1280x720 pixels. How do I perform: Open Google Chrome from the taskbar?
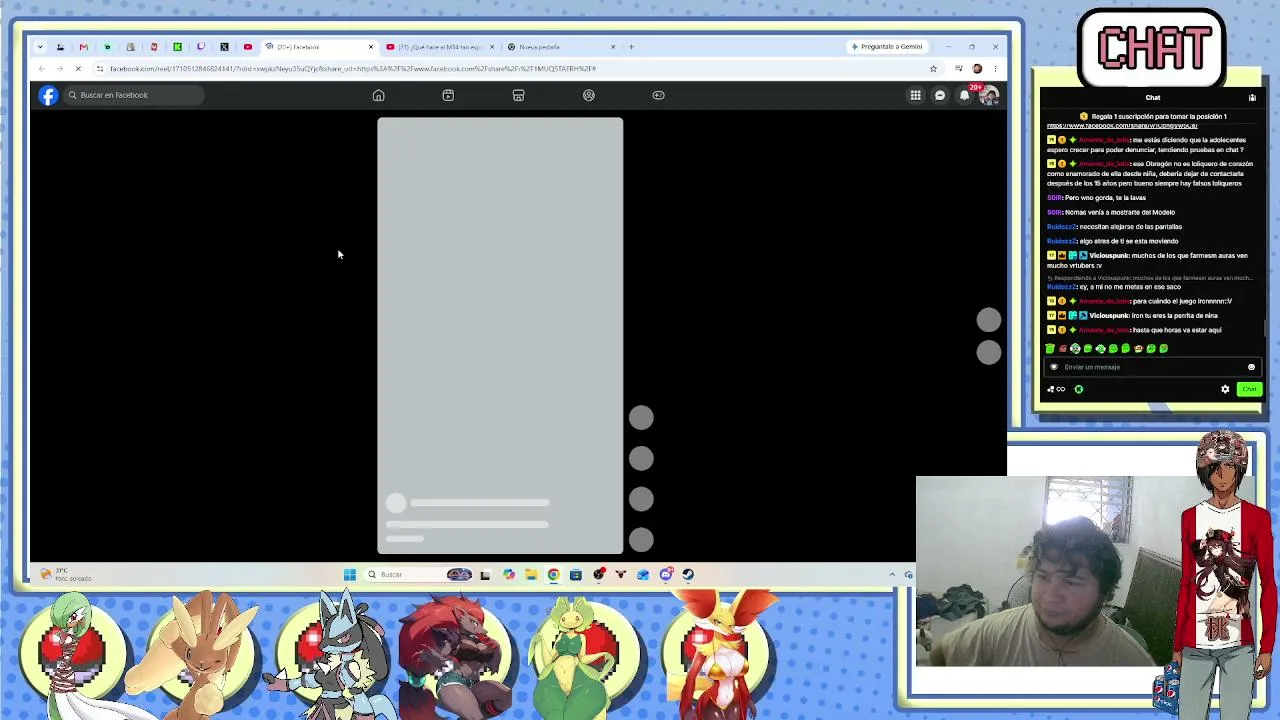(x=553, y=575)
